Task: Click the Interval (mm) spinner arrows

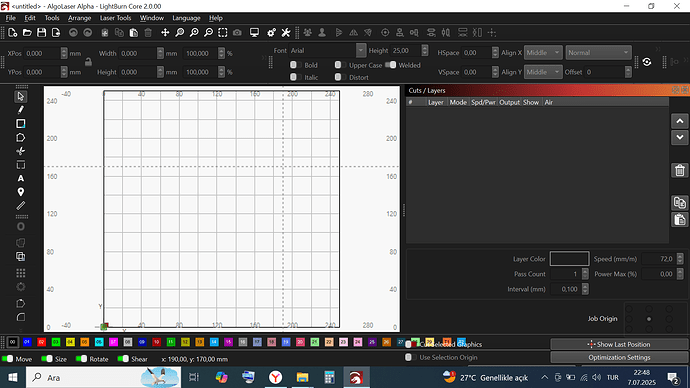Action: tap(585, 289)
